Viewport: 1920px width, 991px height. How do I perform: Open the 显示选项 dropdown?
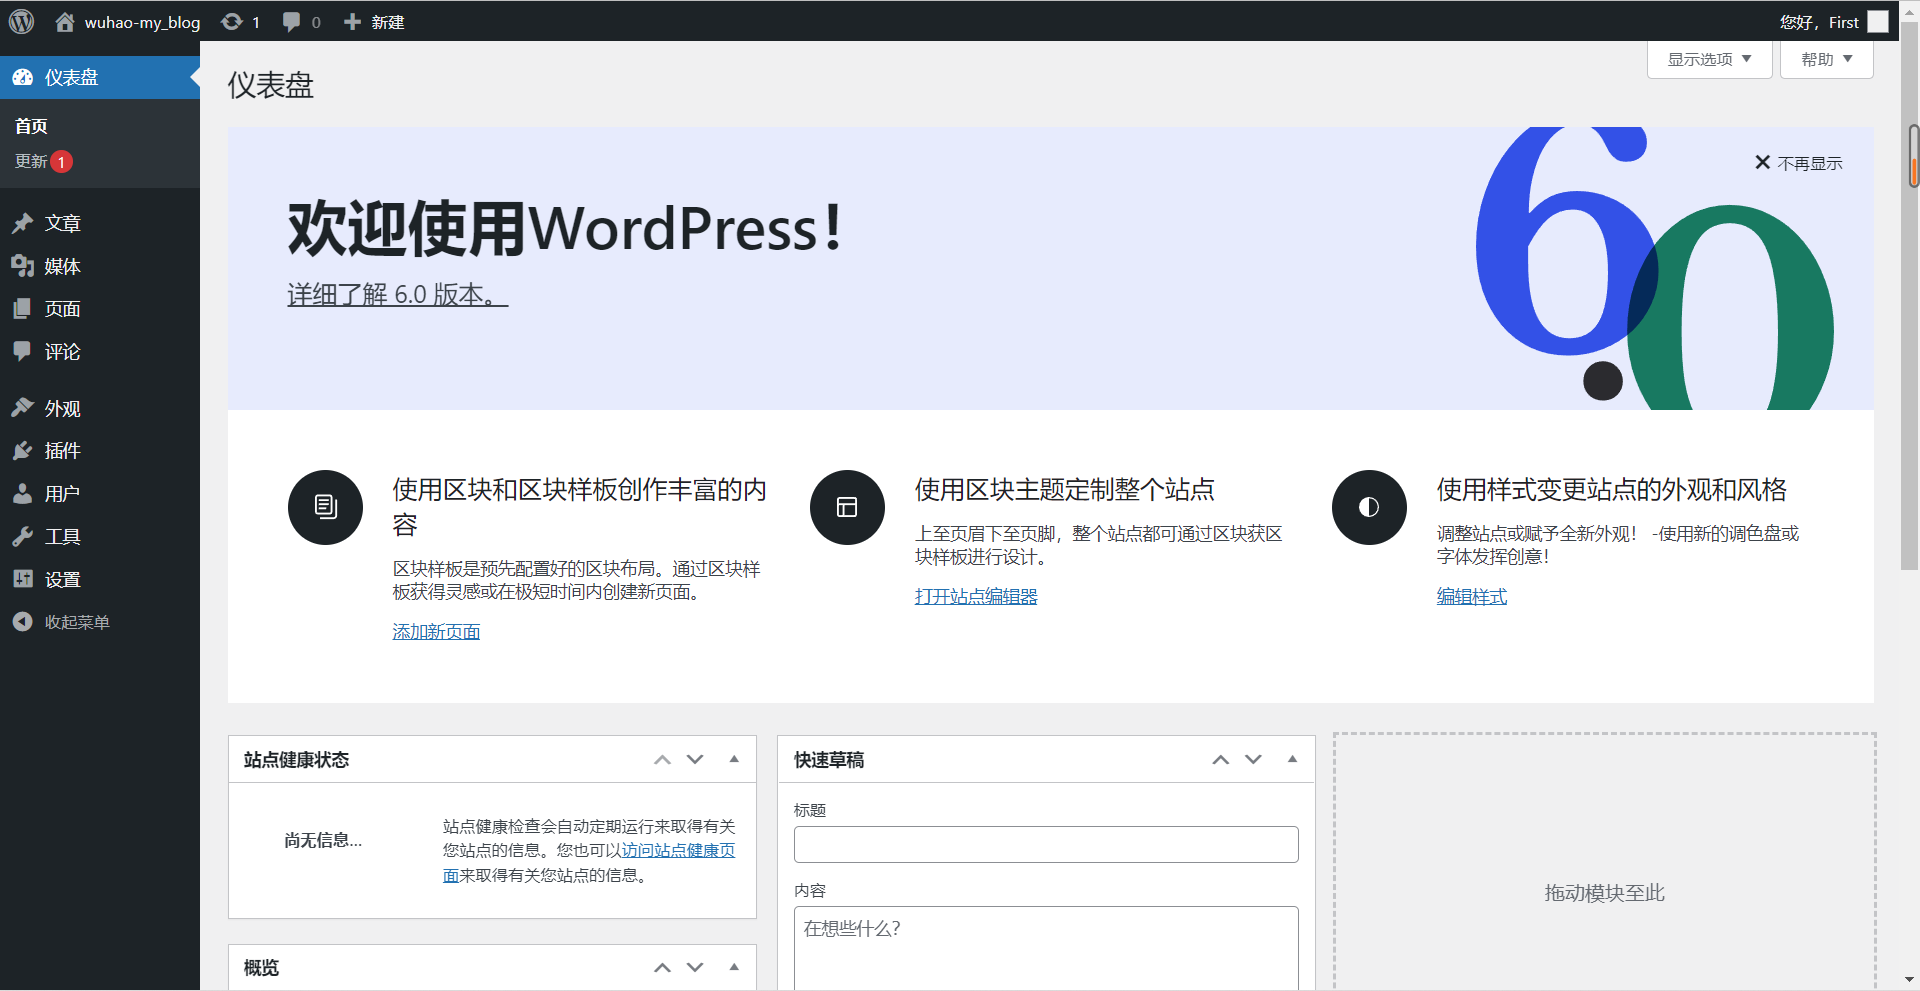(1709, 60)
